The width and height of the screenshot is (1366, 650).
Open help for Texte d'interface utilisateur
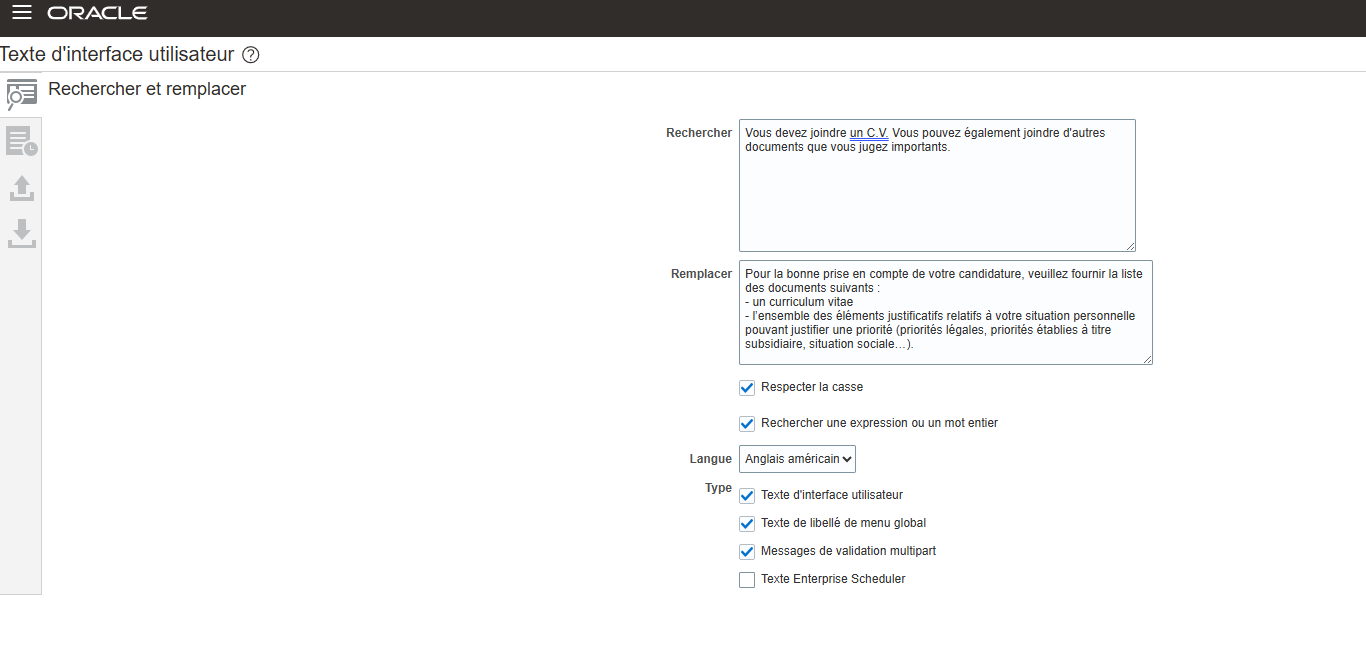(251, 55)
